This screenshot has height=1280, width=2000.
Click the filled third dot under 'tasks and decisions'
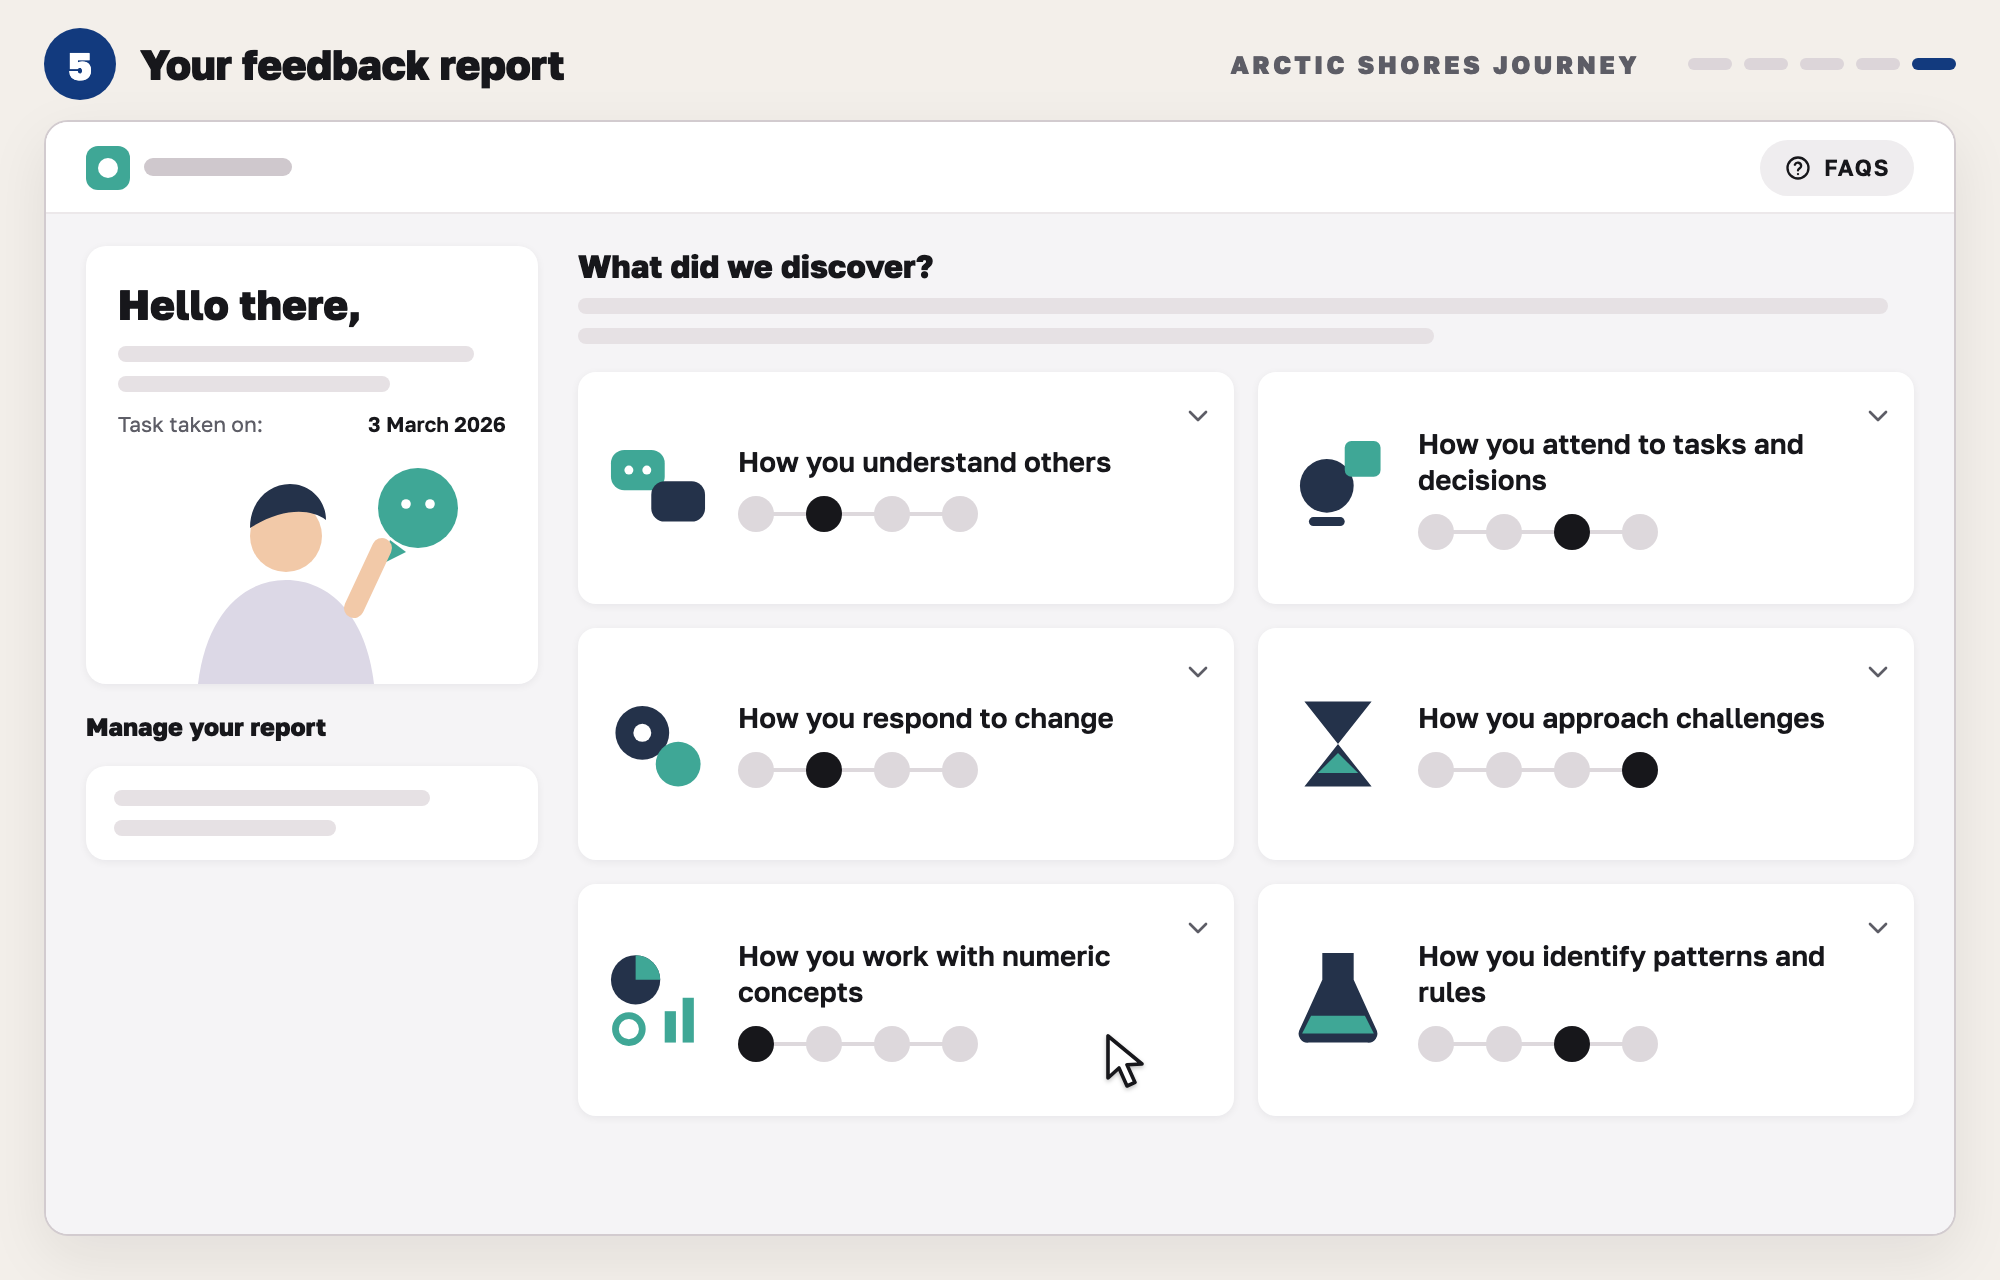tap(1572, 532)
